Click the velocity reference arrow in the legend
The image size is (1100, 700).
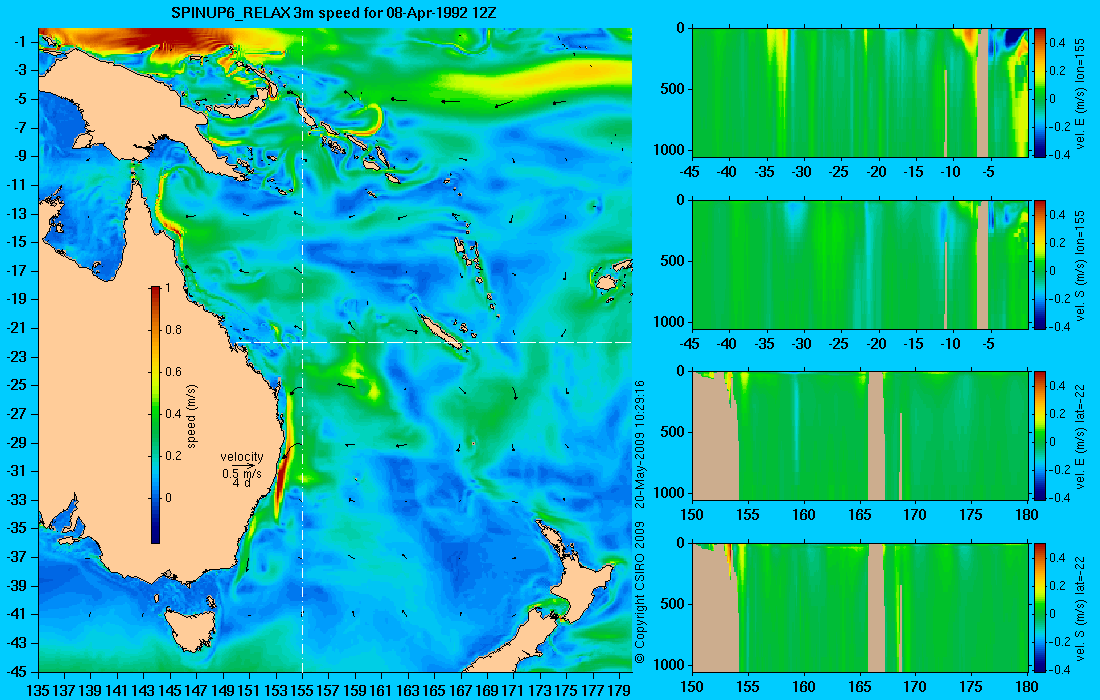pyautogui.click(x=242, y=465)
